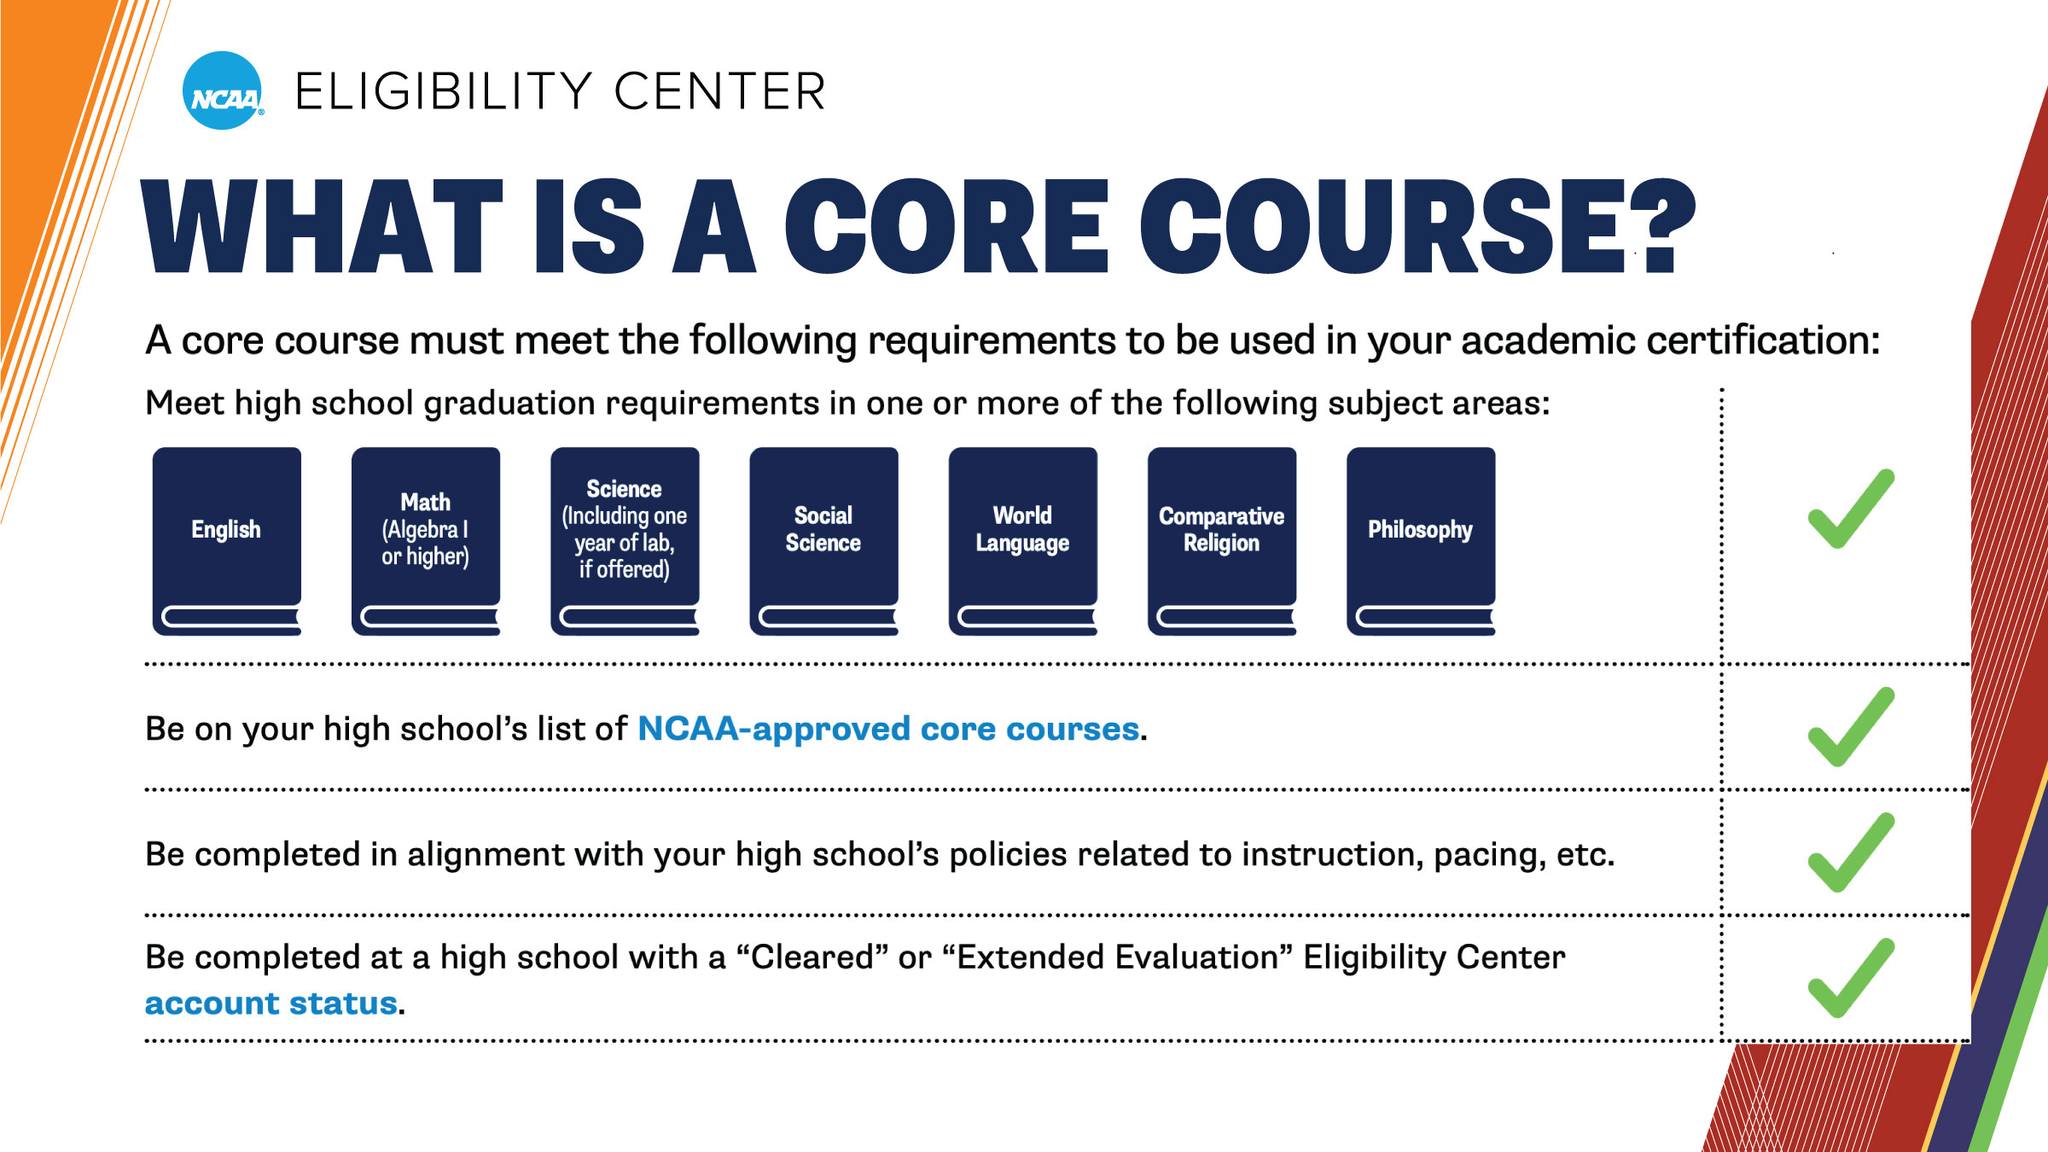The width and height of the screenshot is (2048, 1152).
Task: Click the text about Cleared or Extended Evaluation
Action: tap(855, 957)
